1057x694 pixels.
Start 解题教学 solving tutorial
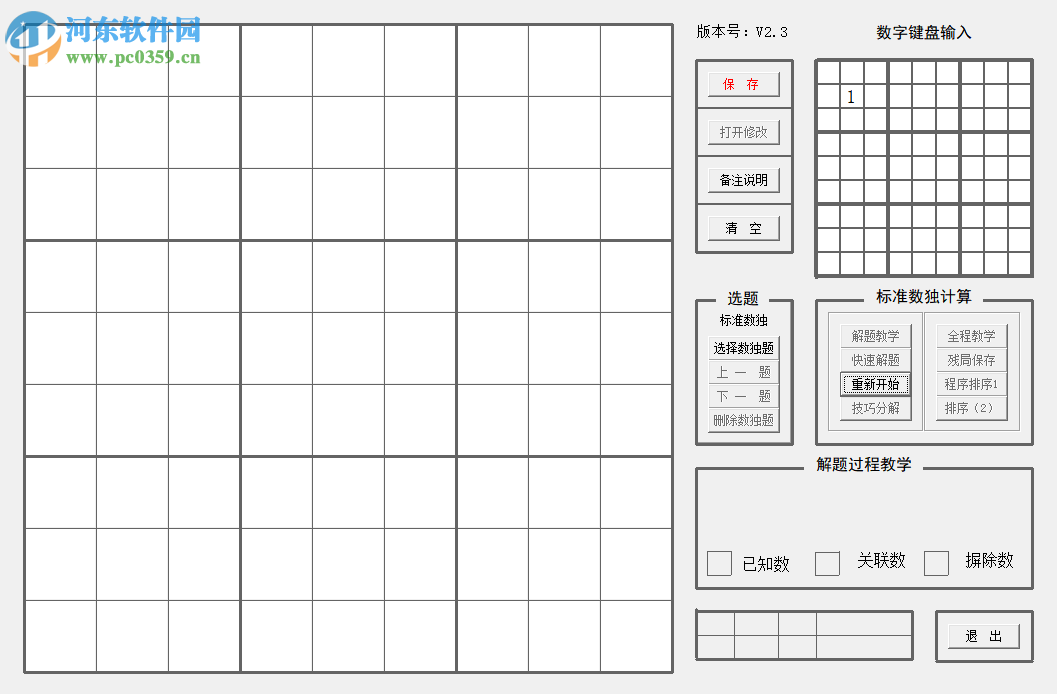876,336
